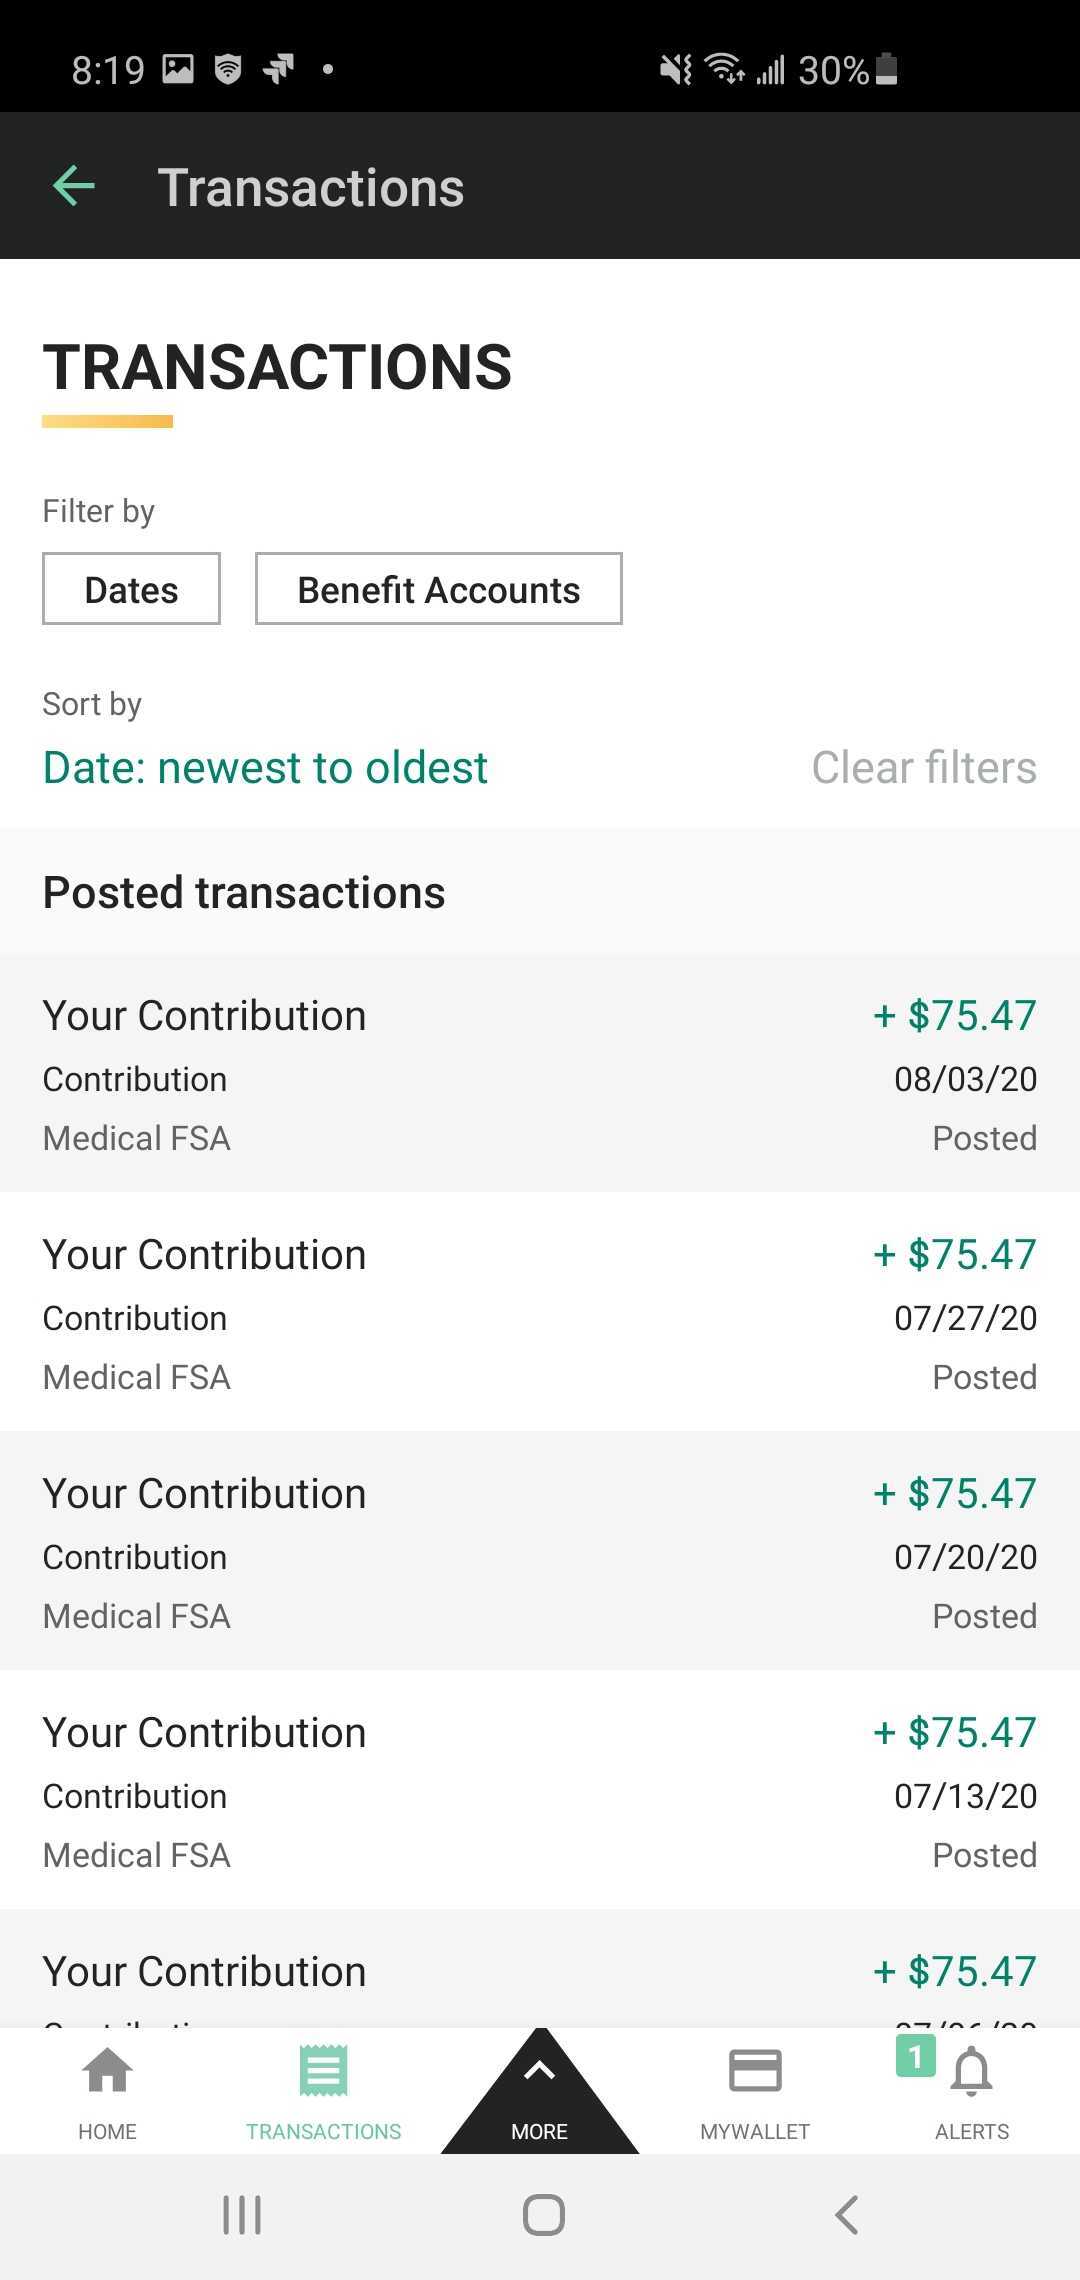Viewport: 1080px width, 2280px height.
Task: Open the Home tab icon
Action: coord(107,2070)
